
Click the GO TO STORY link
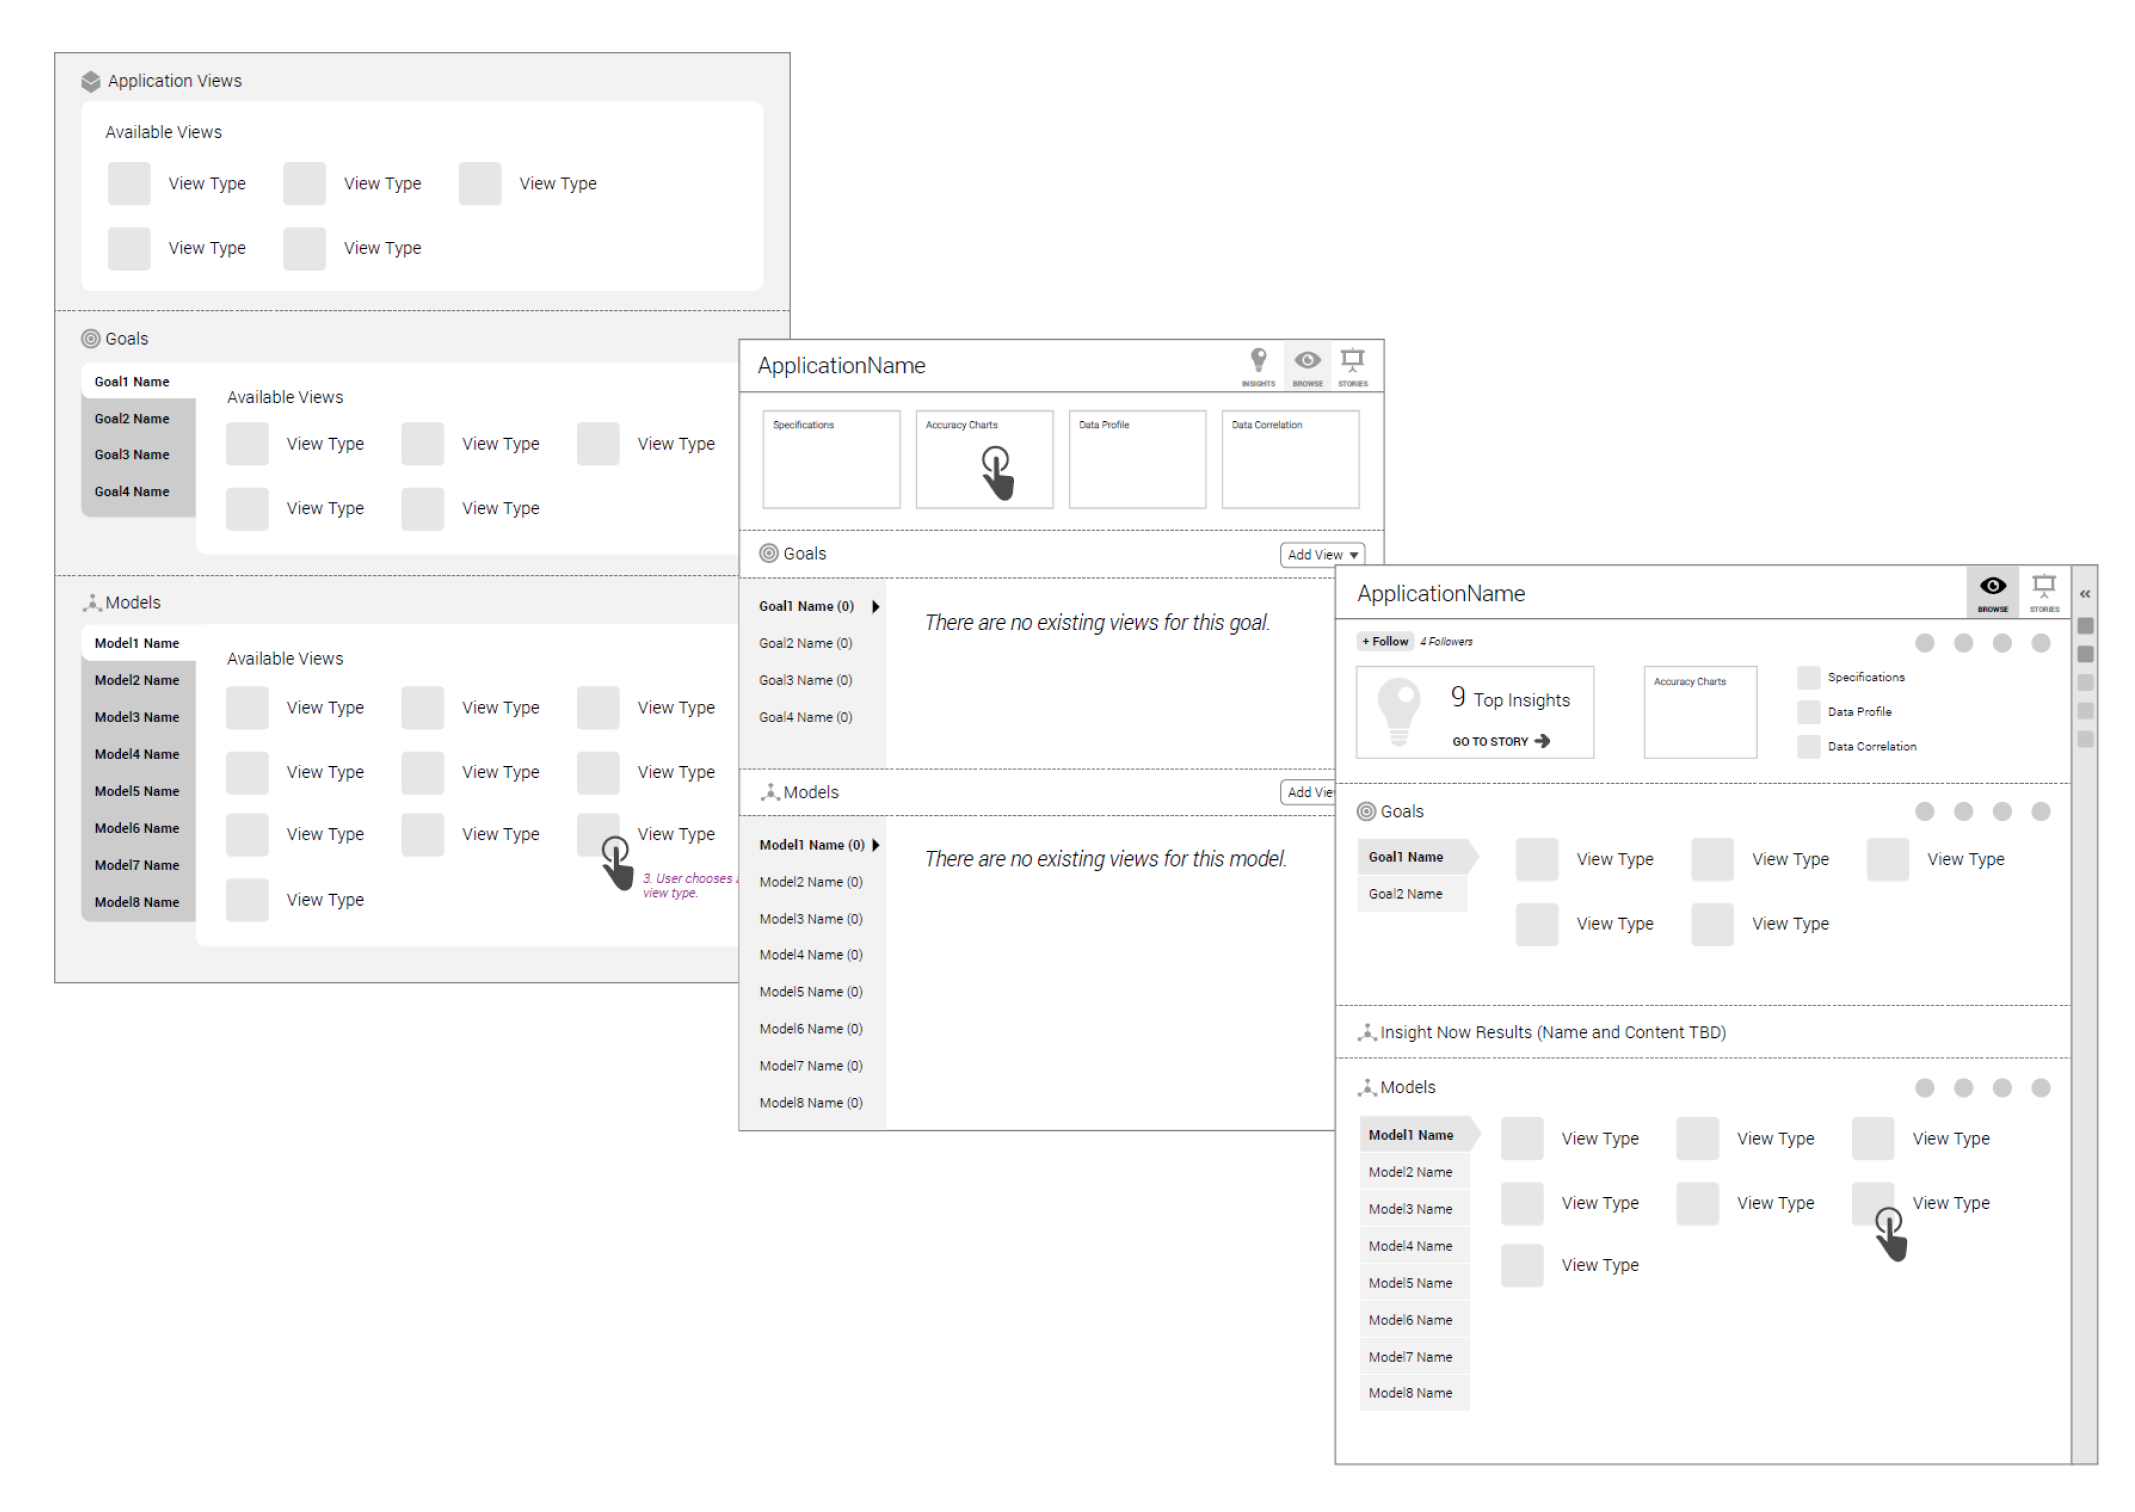1490,741
